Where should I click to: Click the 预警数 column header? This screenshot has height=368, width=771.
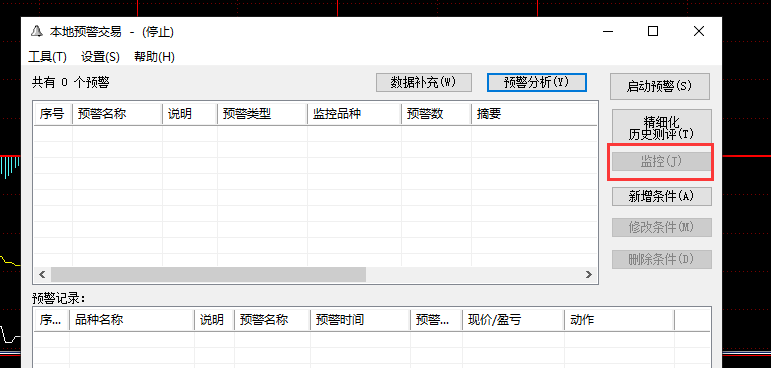tap(436, 114)
